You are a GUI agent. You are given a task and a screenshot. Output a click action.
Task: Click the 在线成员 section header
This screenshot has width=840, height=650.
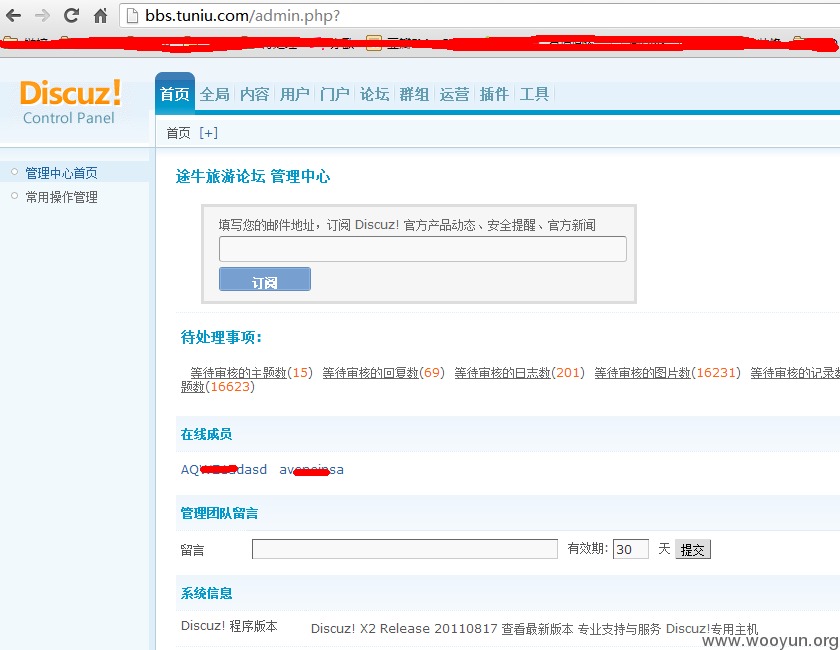206,434
